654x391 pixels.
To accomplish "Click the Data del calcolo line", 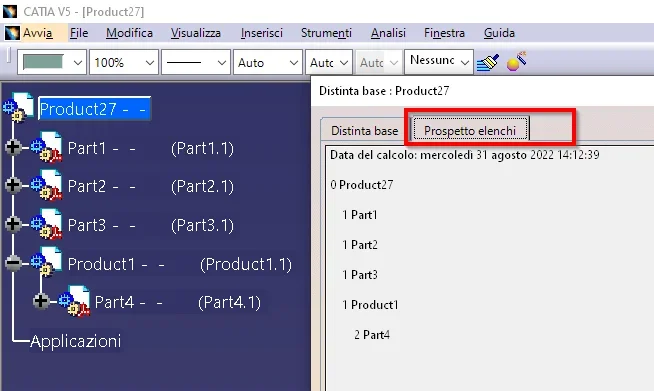I will [465, 155].
